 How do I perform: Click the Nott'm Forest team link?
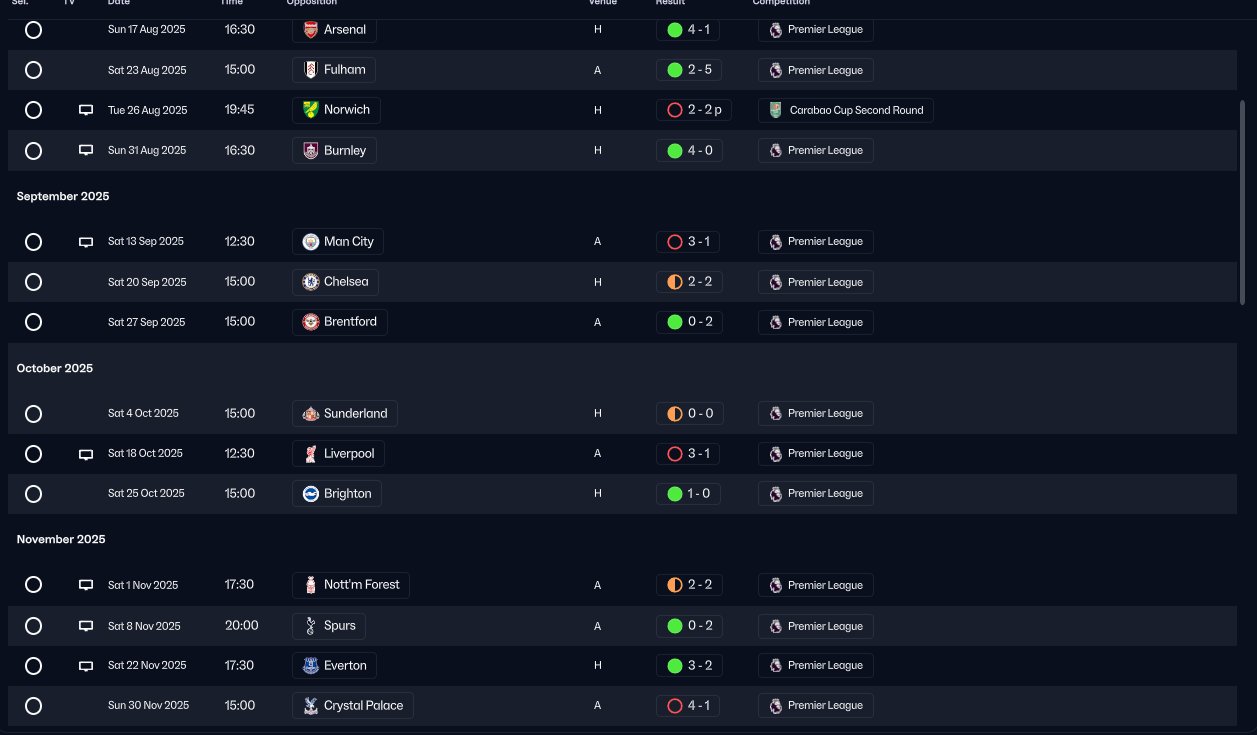coord(350,585)
